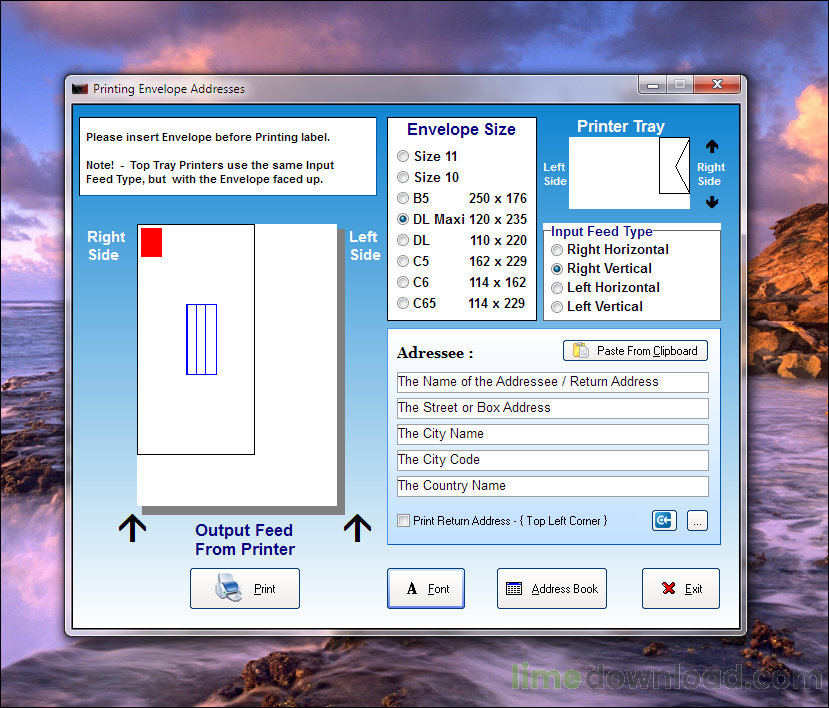Screen dimensions: 829x708
Task: Exit the envelope printing window
Action: (x=680, y=589)
